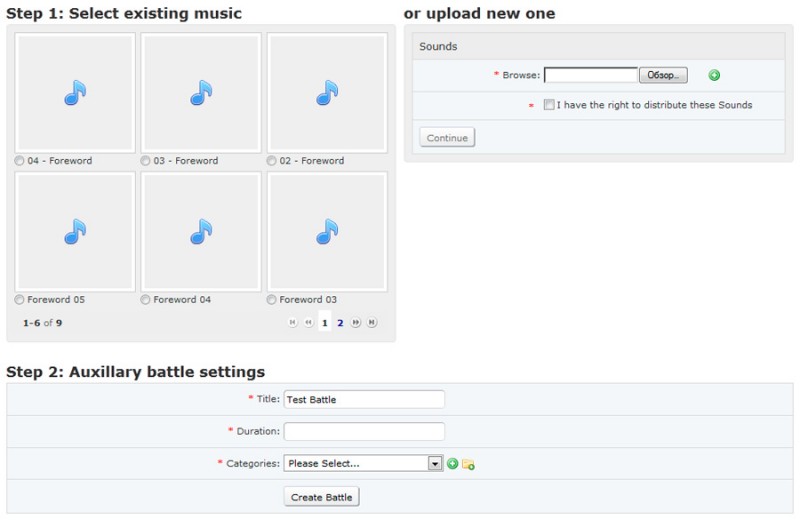Click current page 1 in pagination

click(324, 323)
